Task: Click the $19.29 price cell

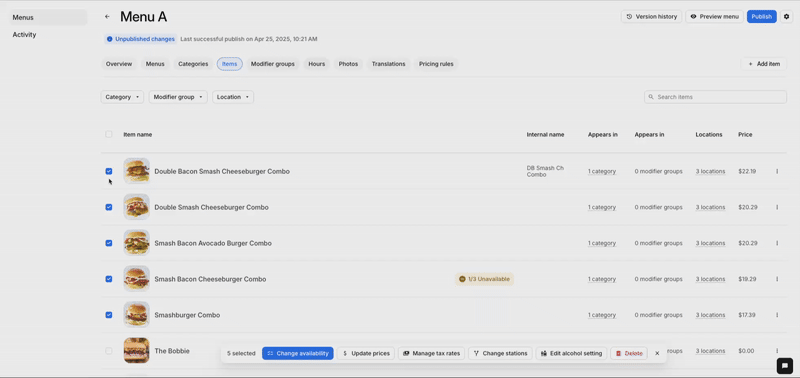Action: coord(747,279)
